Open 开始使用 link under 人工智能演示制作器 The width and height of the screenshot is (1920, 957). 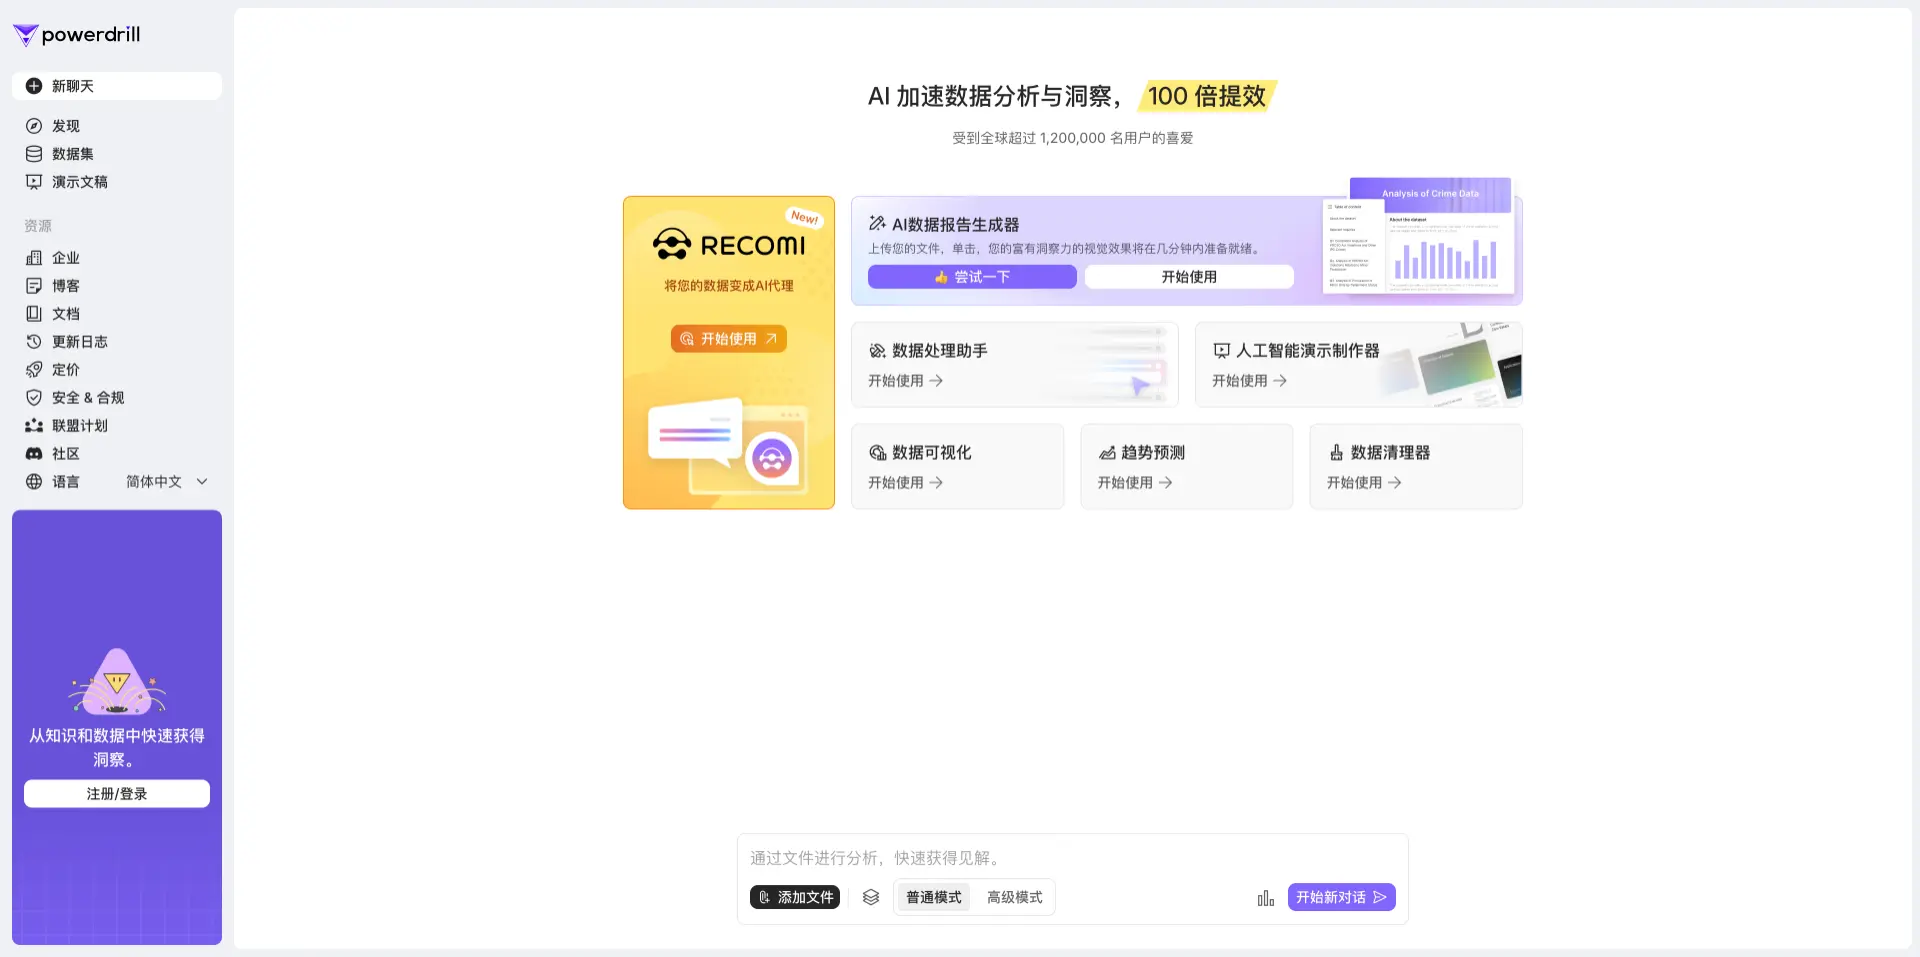click(1249, 381)
